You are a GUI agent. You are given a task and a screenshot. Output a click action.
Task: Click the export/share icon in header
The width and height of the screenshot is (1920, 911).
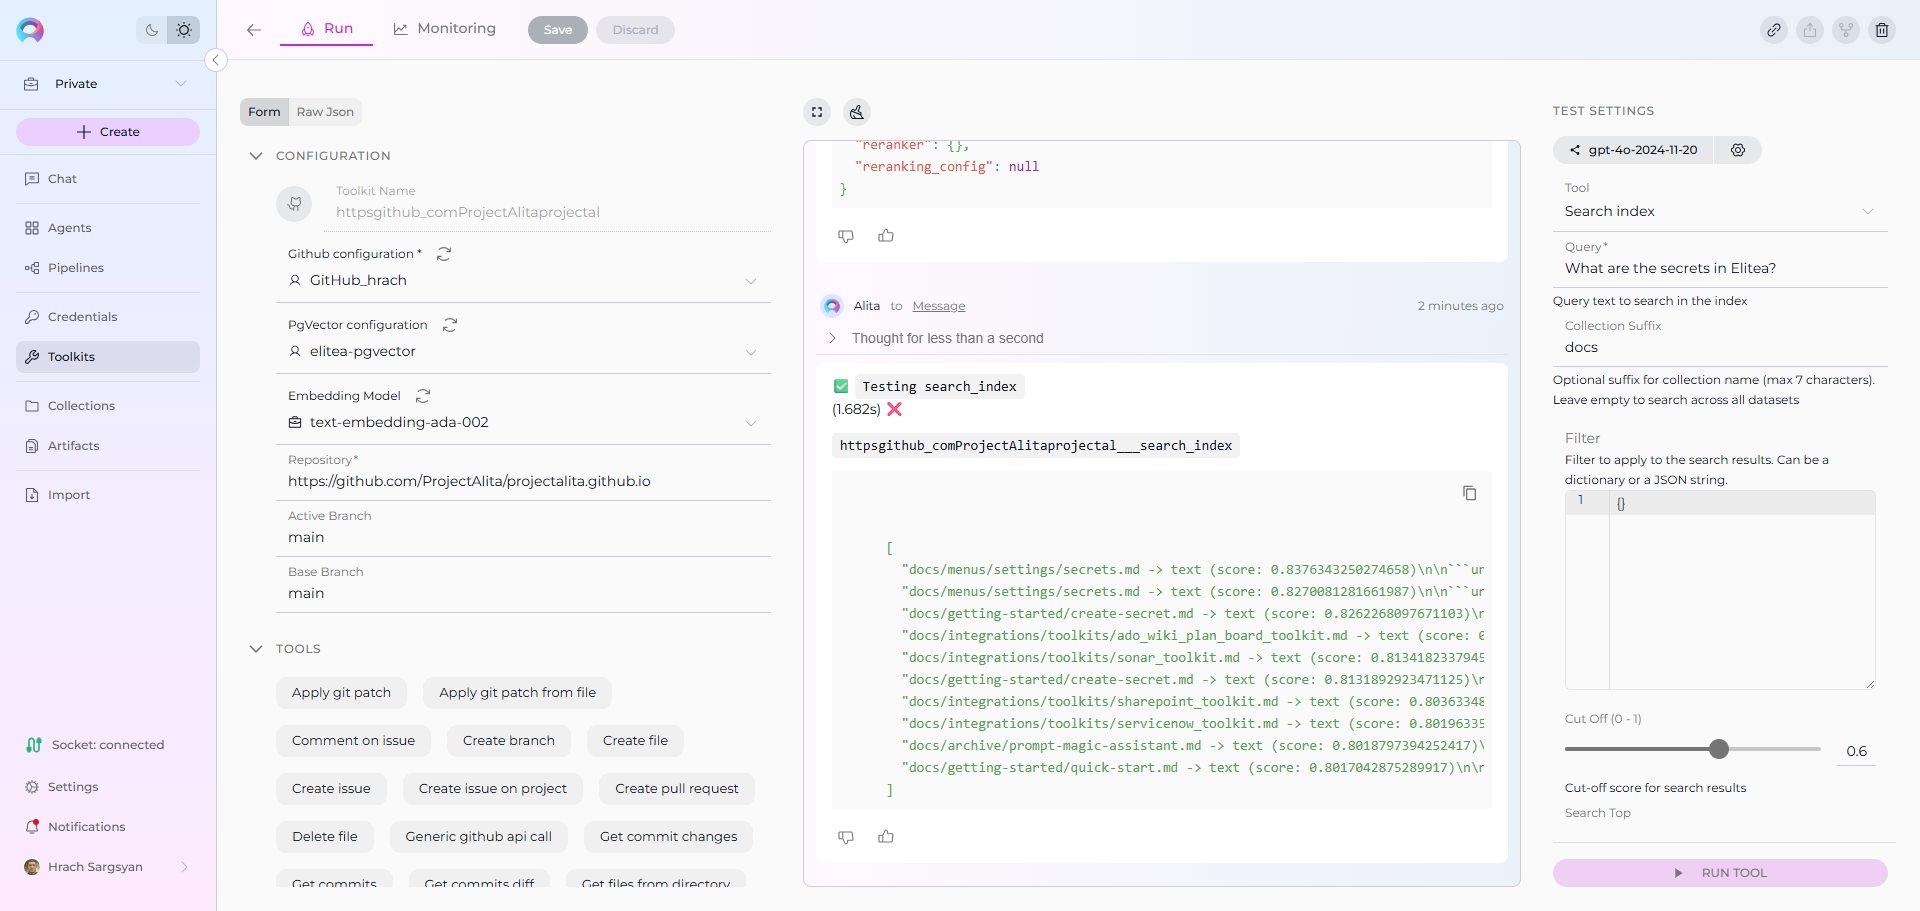[1810, 30]
